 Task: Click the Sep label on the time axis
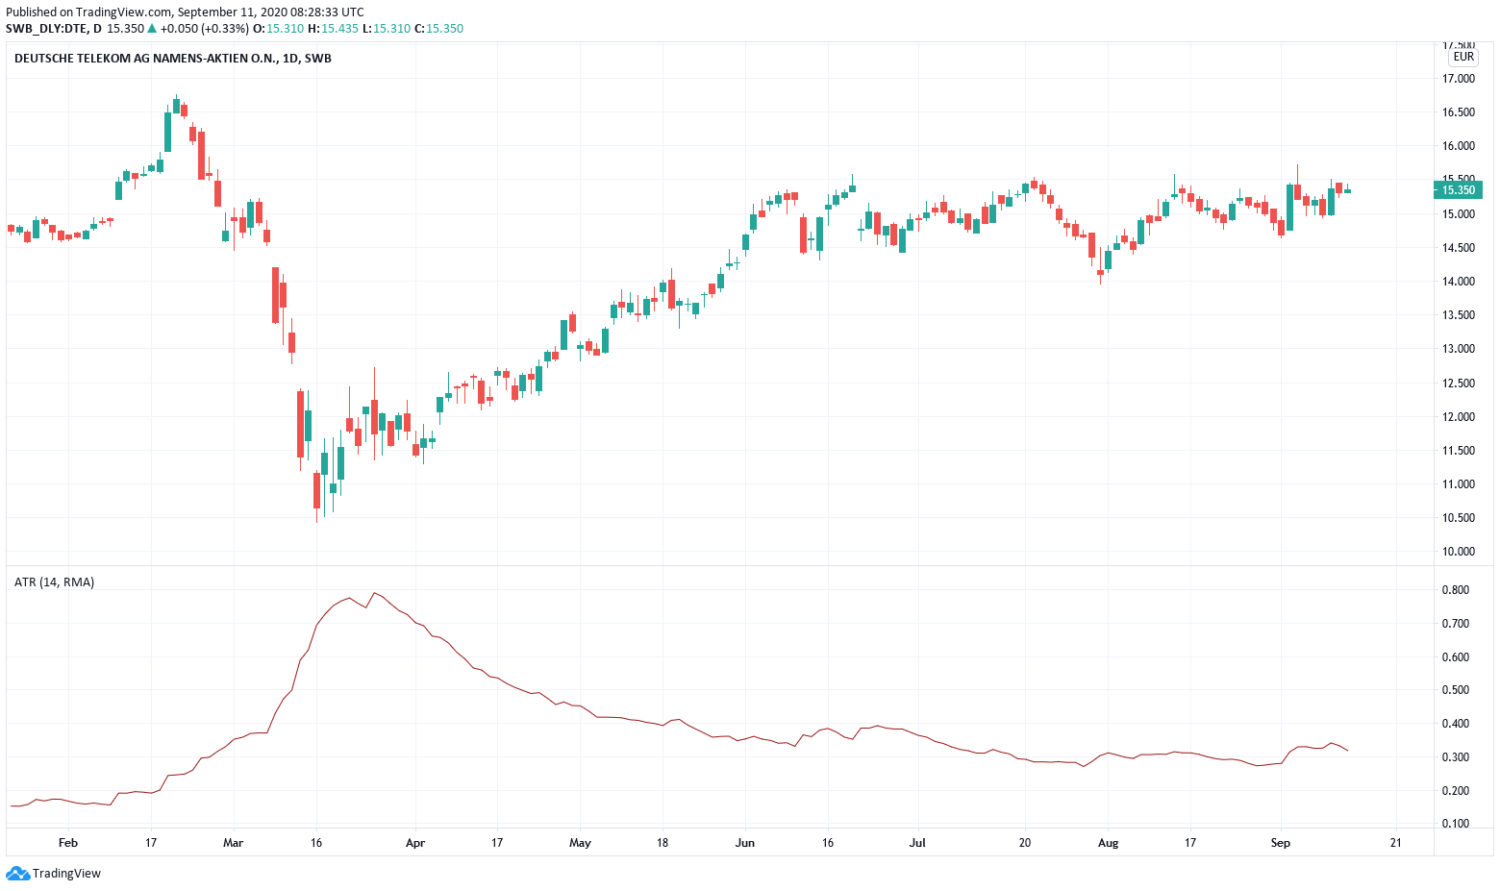[1280, 843]
